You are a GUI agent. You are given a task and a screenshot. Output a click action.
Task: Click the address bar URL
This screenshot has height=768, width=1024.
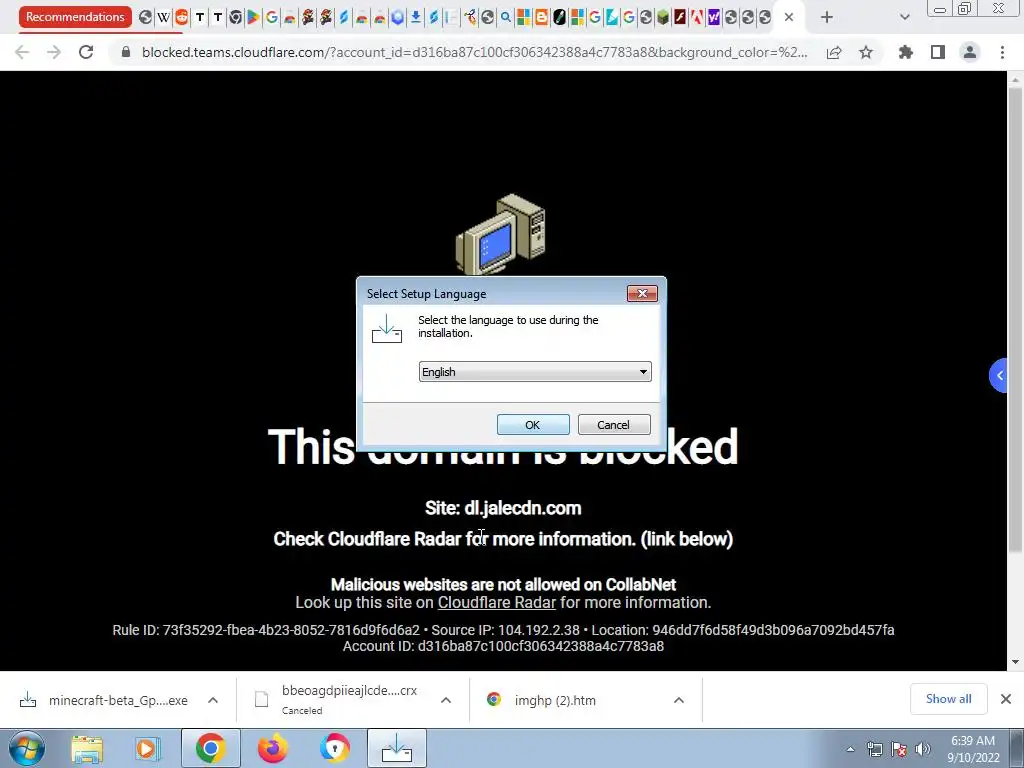click(x=474, y=52)
